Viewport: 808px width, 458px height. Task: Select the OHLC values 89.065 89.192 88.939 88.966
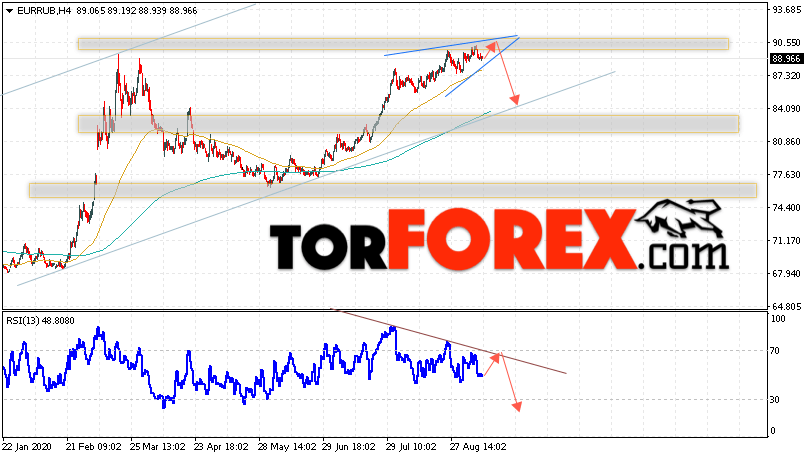point(137,11)
